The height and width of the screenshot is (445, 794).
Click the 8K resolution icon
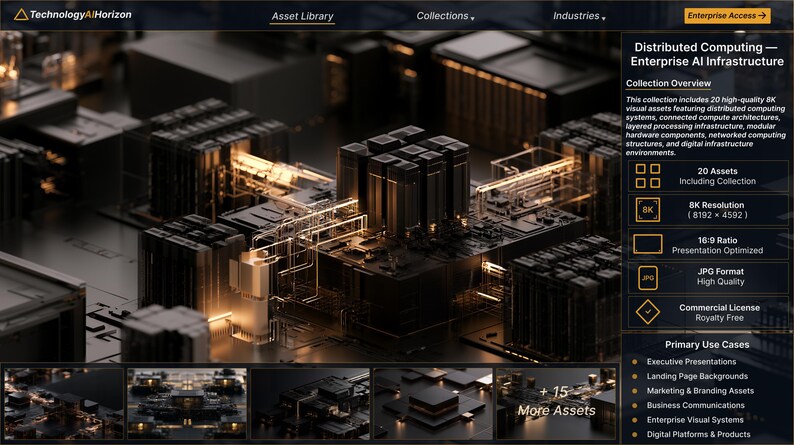click(648, 210)
